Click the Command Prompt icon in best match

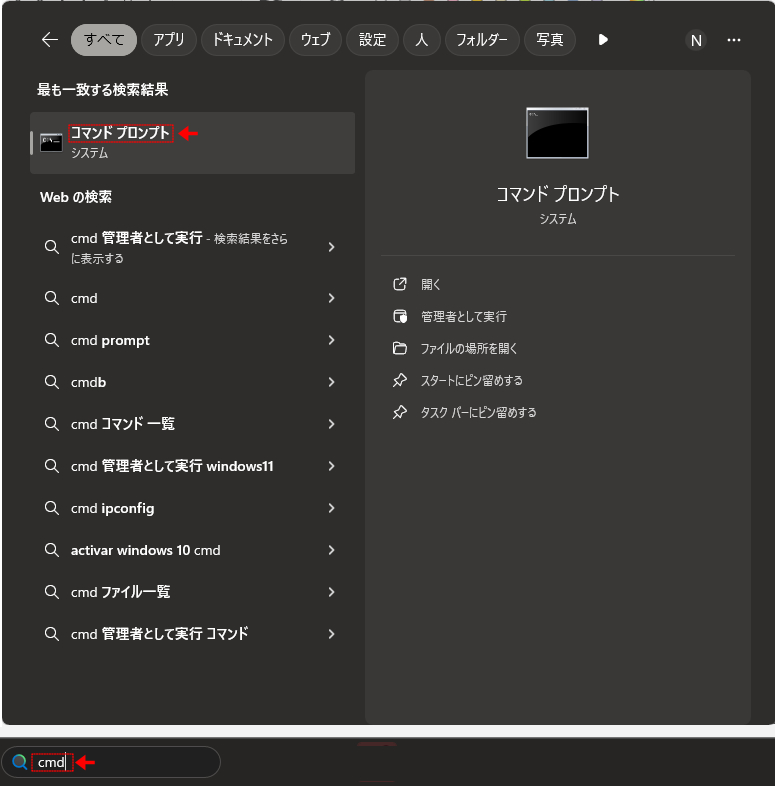[x=51, y=143]
